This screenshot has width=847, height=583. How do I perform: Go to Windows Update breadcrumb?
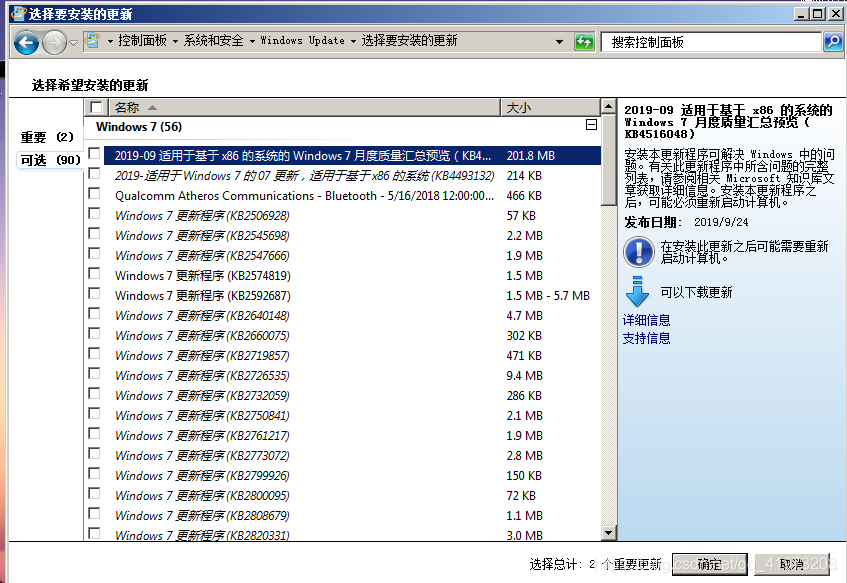pos(302,41)
